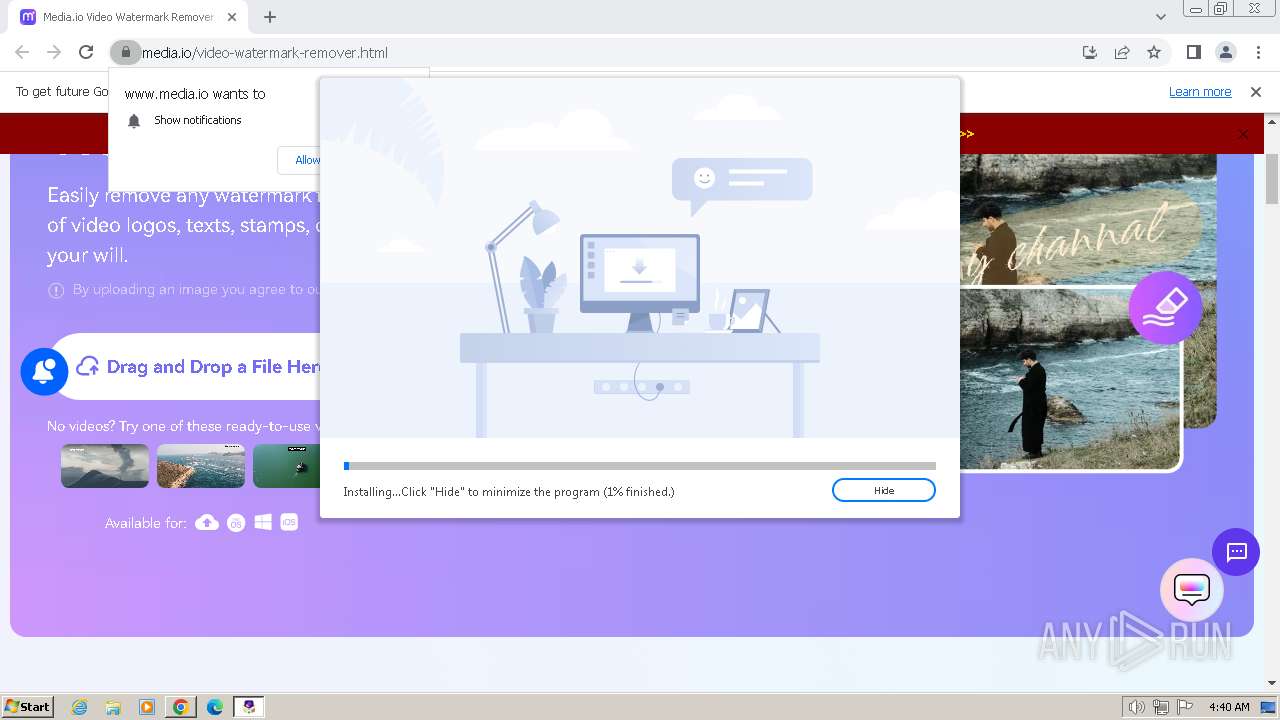Click the action center flag icon

pyautogui.click(x=1185, y=707)
